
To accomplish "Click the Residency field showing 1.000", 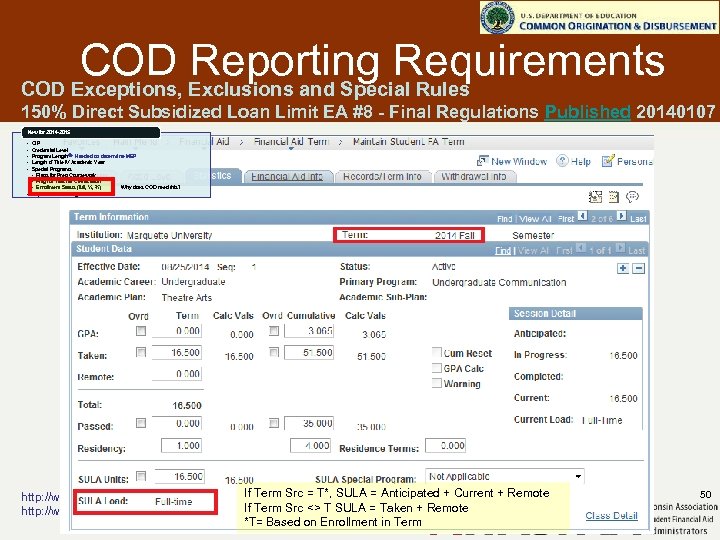I will [x=181, y=445].
